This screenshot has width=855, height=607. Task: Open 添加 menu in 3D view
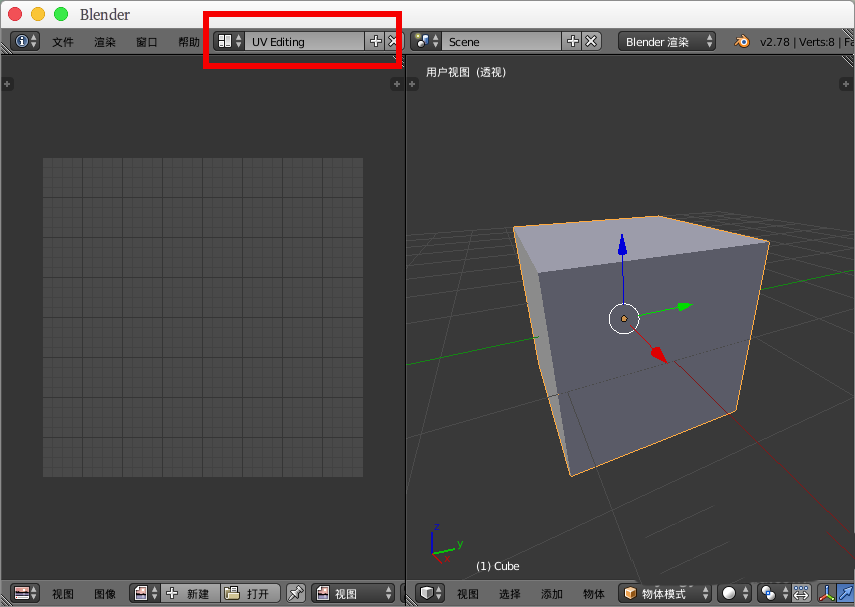552,594
